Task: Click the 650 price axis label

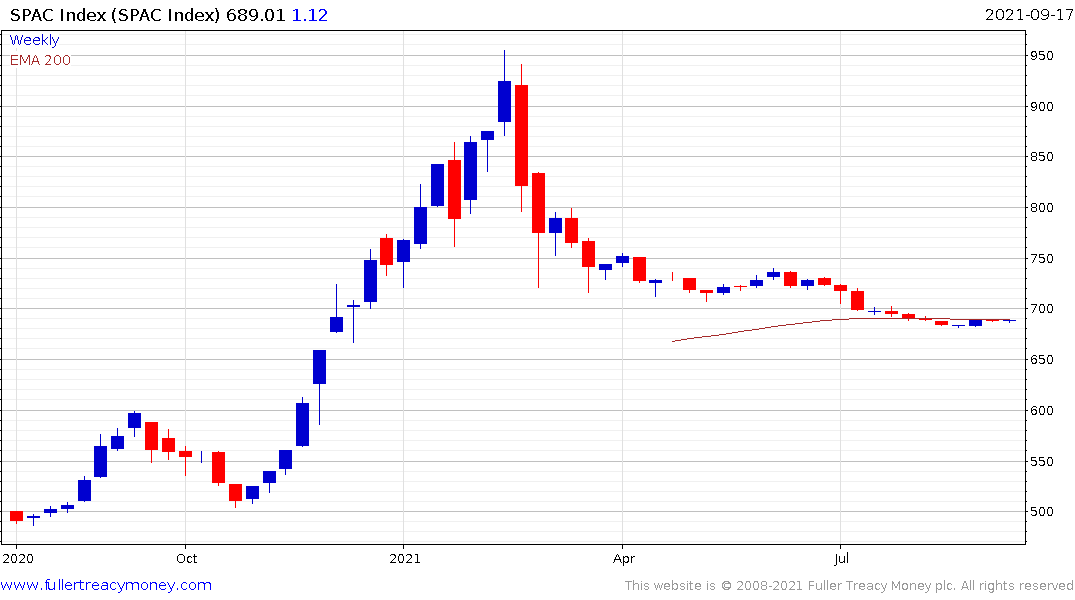Action: click(x=1041, y=359)
